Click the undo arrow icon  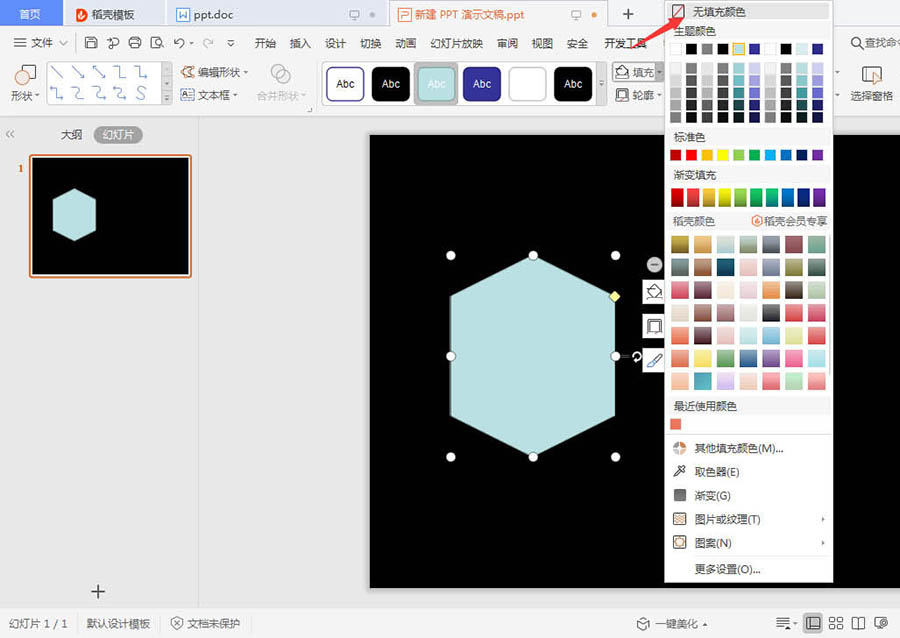click(179, 43)
